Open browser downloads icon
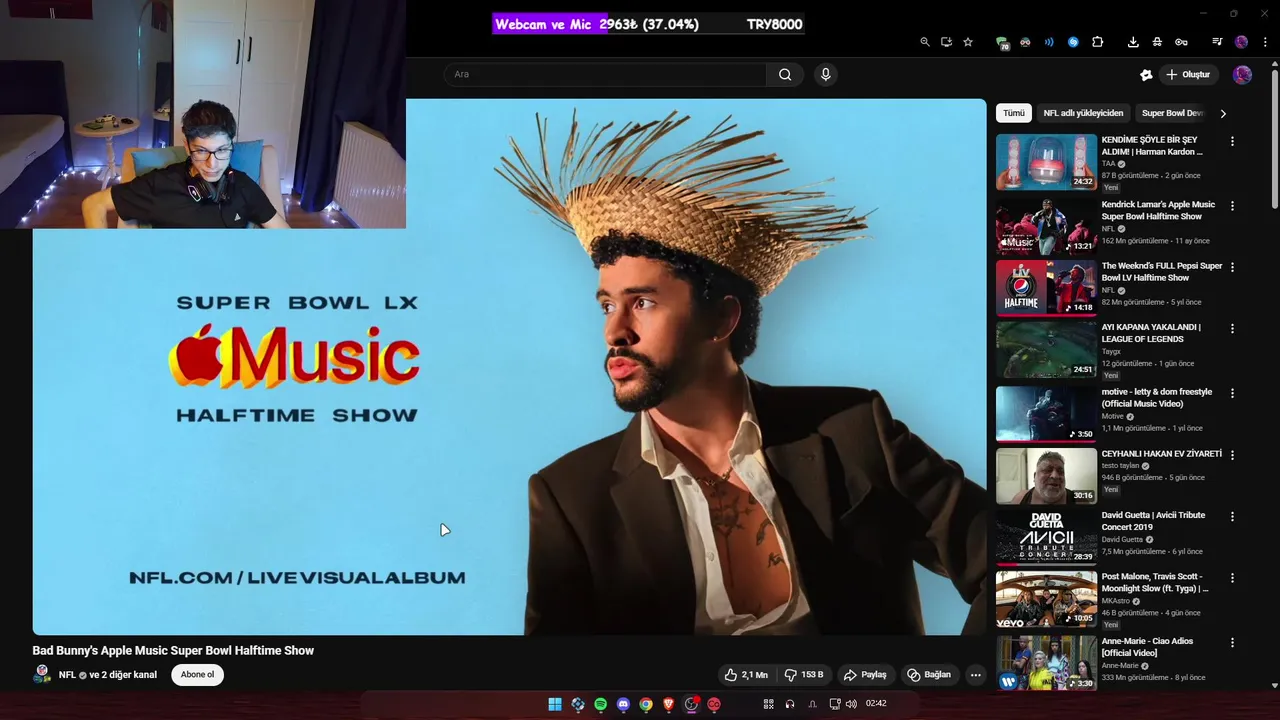Viewport: 1280px width, 720px height. pyautogui.click(x=1133, y=42)
